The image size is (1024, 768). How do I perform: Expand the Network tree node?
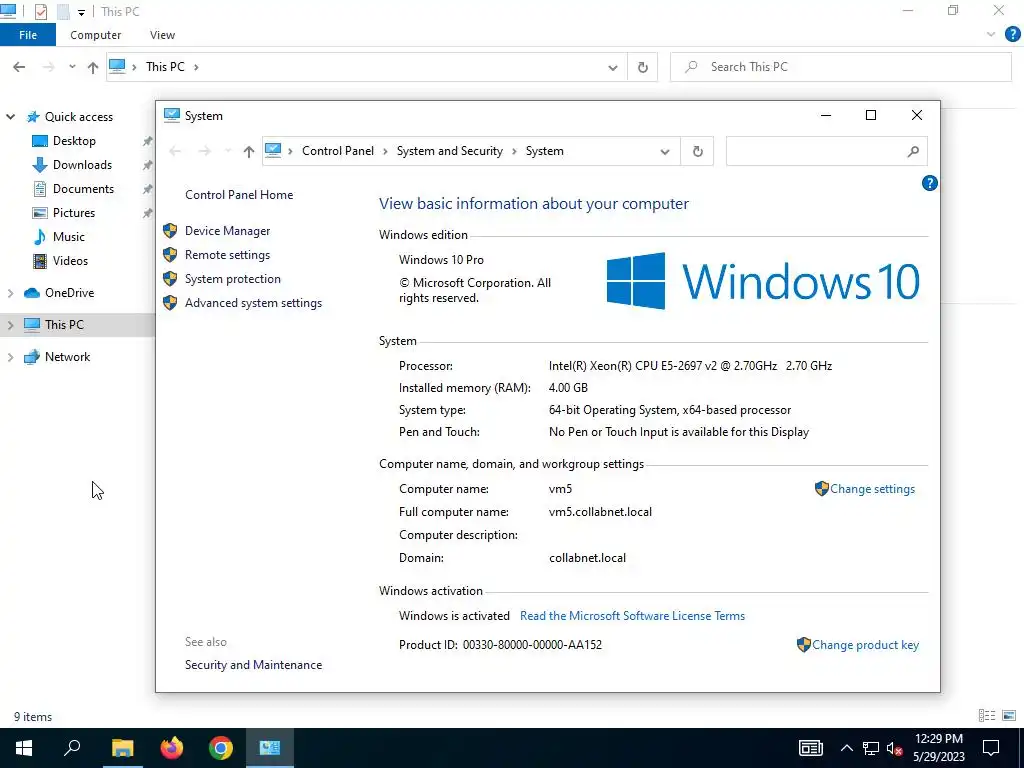click(10, 357)
